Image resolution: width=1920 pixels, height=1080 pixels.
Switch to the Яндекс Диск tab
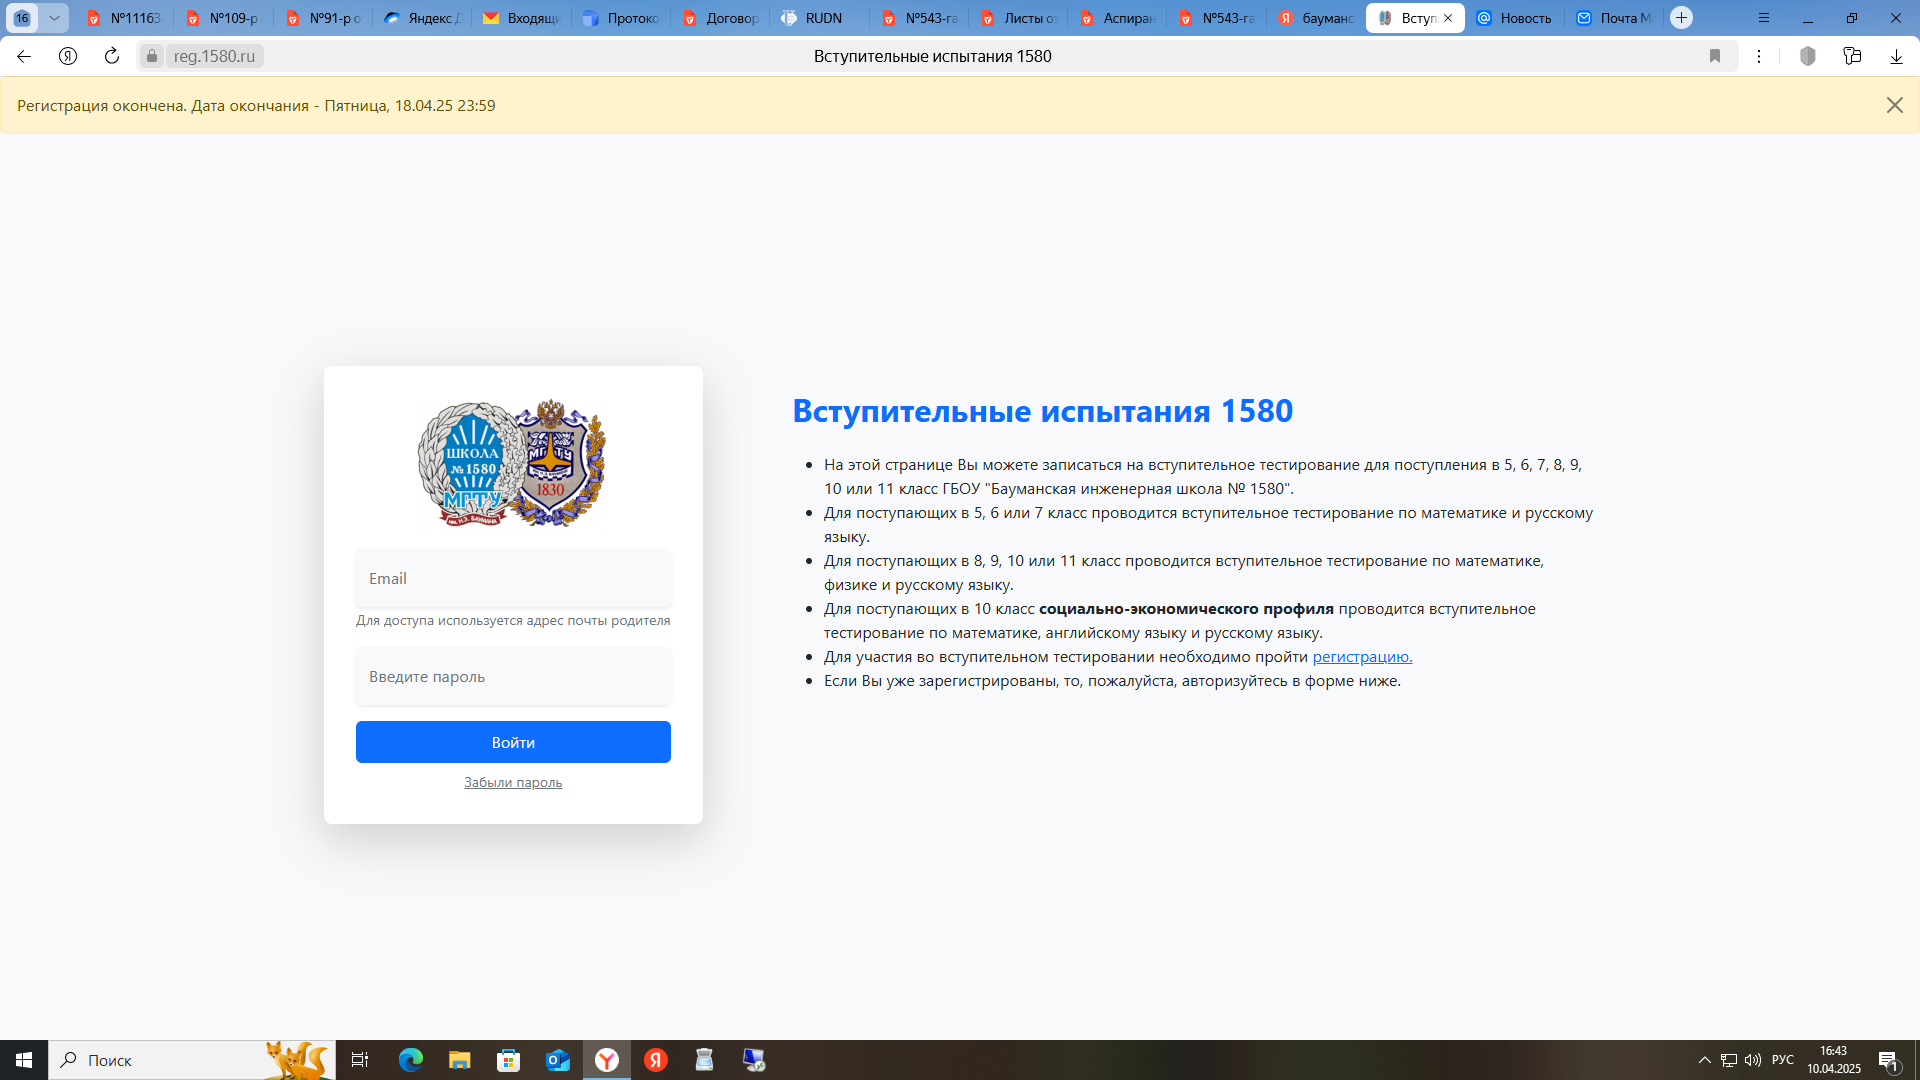422,18
